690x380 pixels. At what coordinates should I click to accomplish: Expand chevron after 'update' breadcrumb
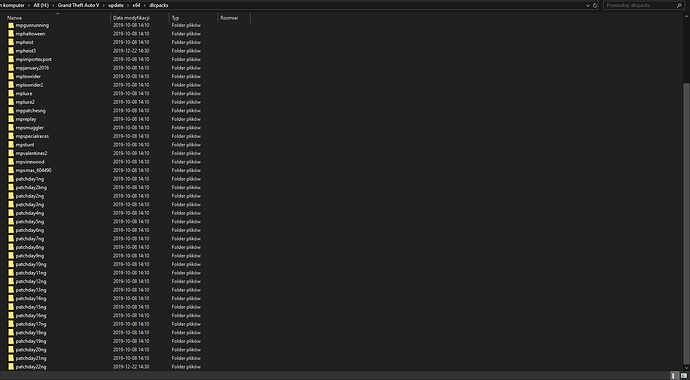128,5
